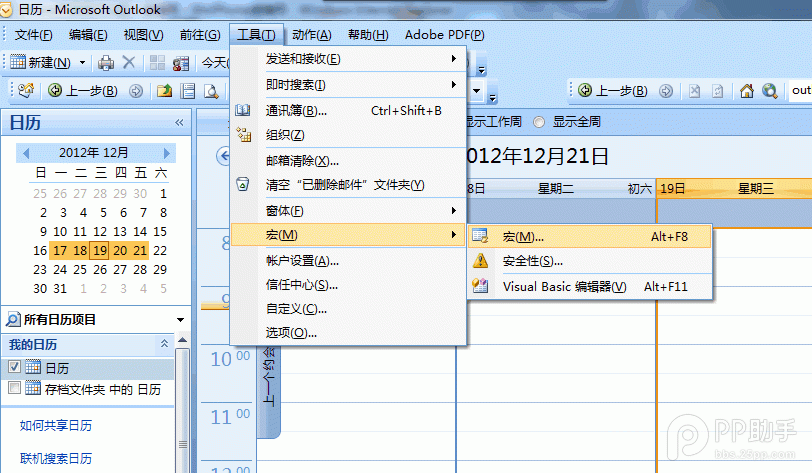This screenshot has width=812, height=473.
Task: Collapse 我的日历 section chevron
Action: 164,343
